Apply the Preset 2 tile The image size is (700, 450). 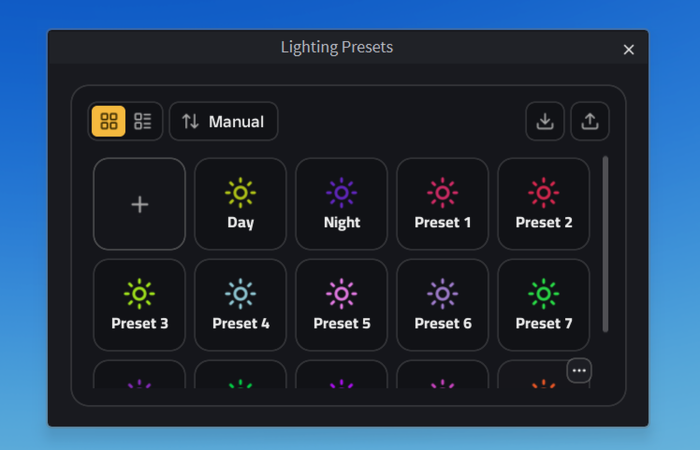(x=544, y=204)
